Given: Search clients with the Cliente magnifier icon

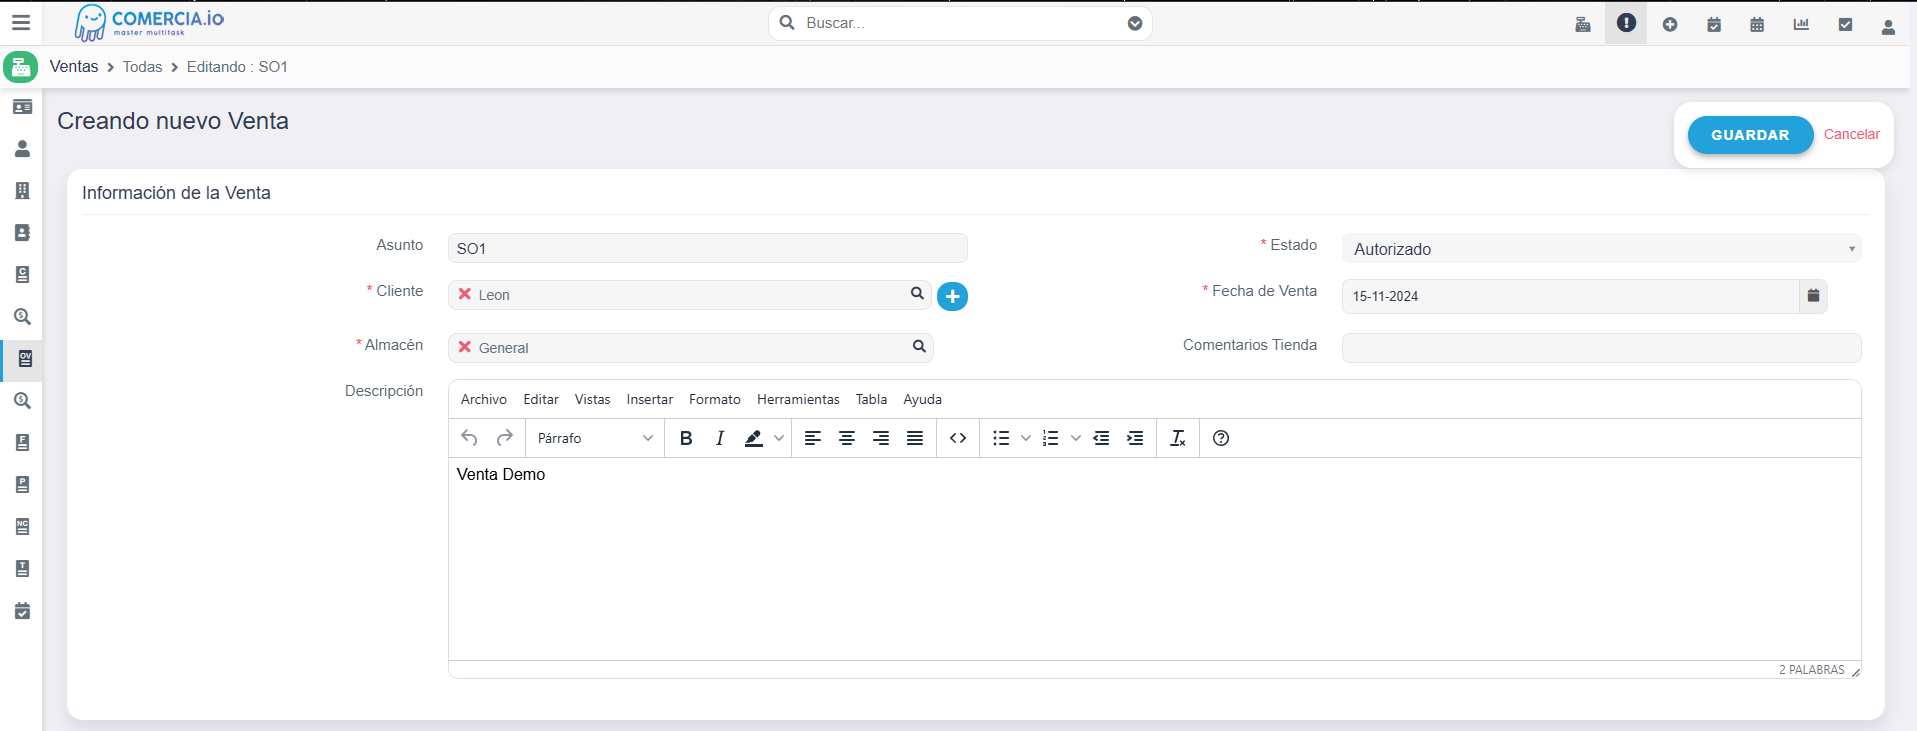Looking at the screenshot, I should pos(917,293).
